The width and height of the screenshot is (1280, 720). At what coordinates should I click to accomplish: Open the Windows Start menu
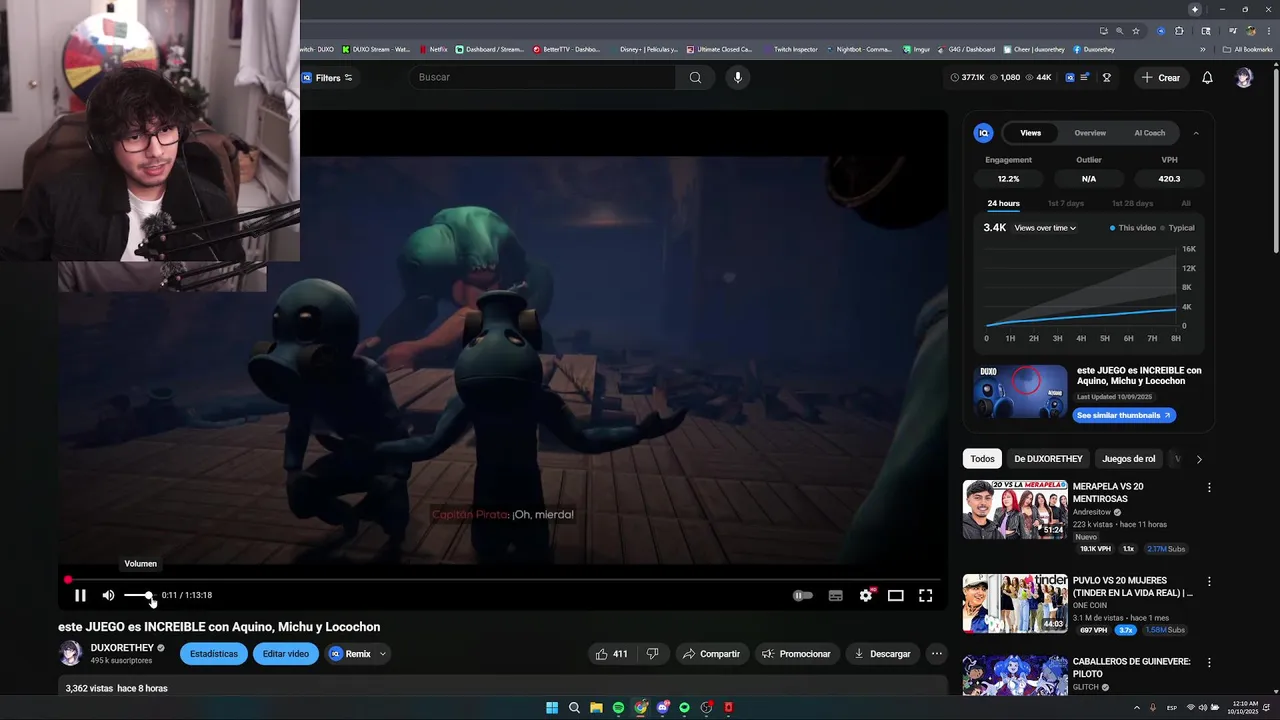[x=552, y=708]
